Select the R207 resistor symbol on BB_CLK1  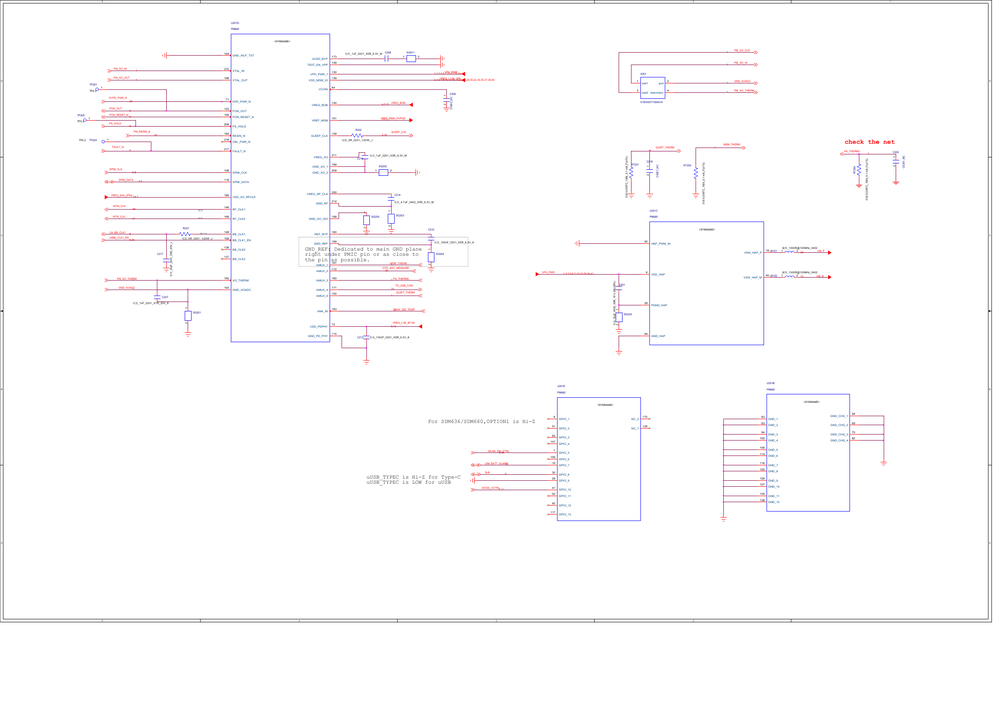[185, 234]
